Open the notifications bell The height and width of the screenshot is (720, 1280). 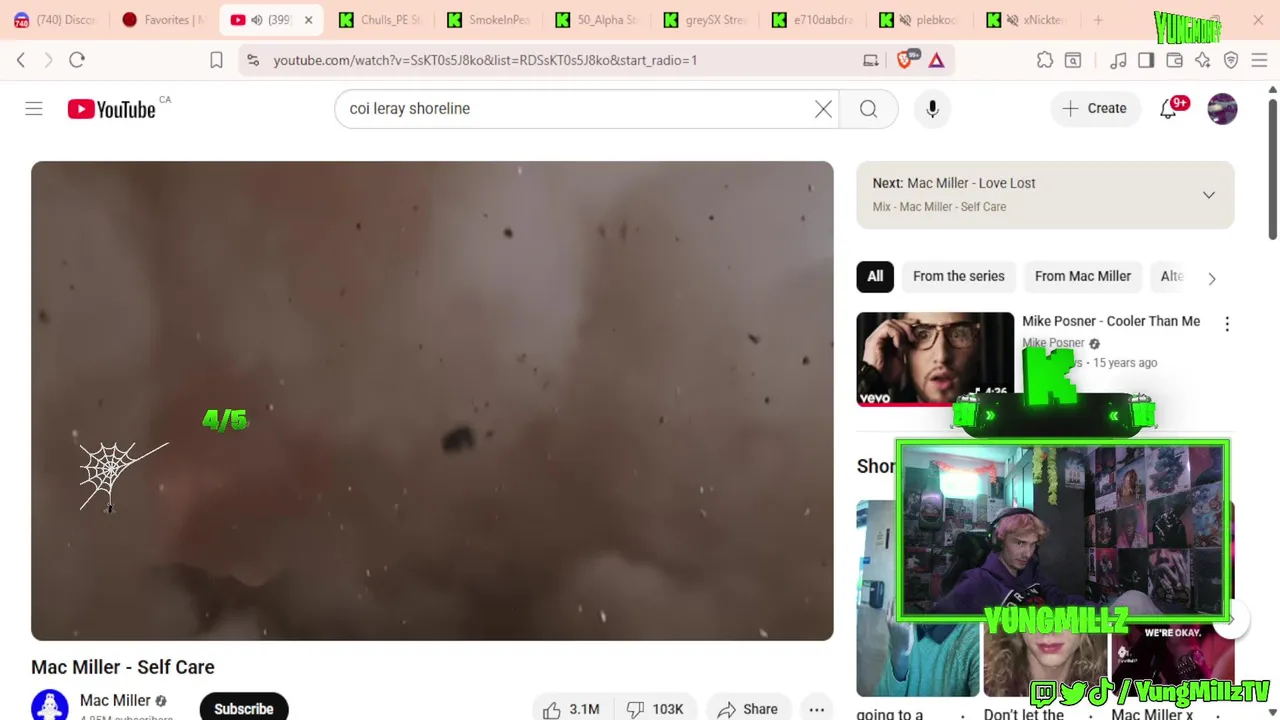point(1168,108)
